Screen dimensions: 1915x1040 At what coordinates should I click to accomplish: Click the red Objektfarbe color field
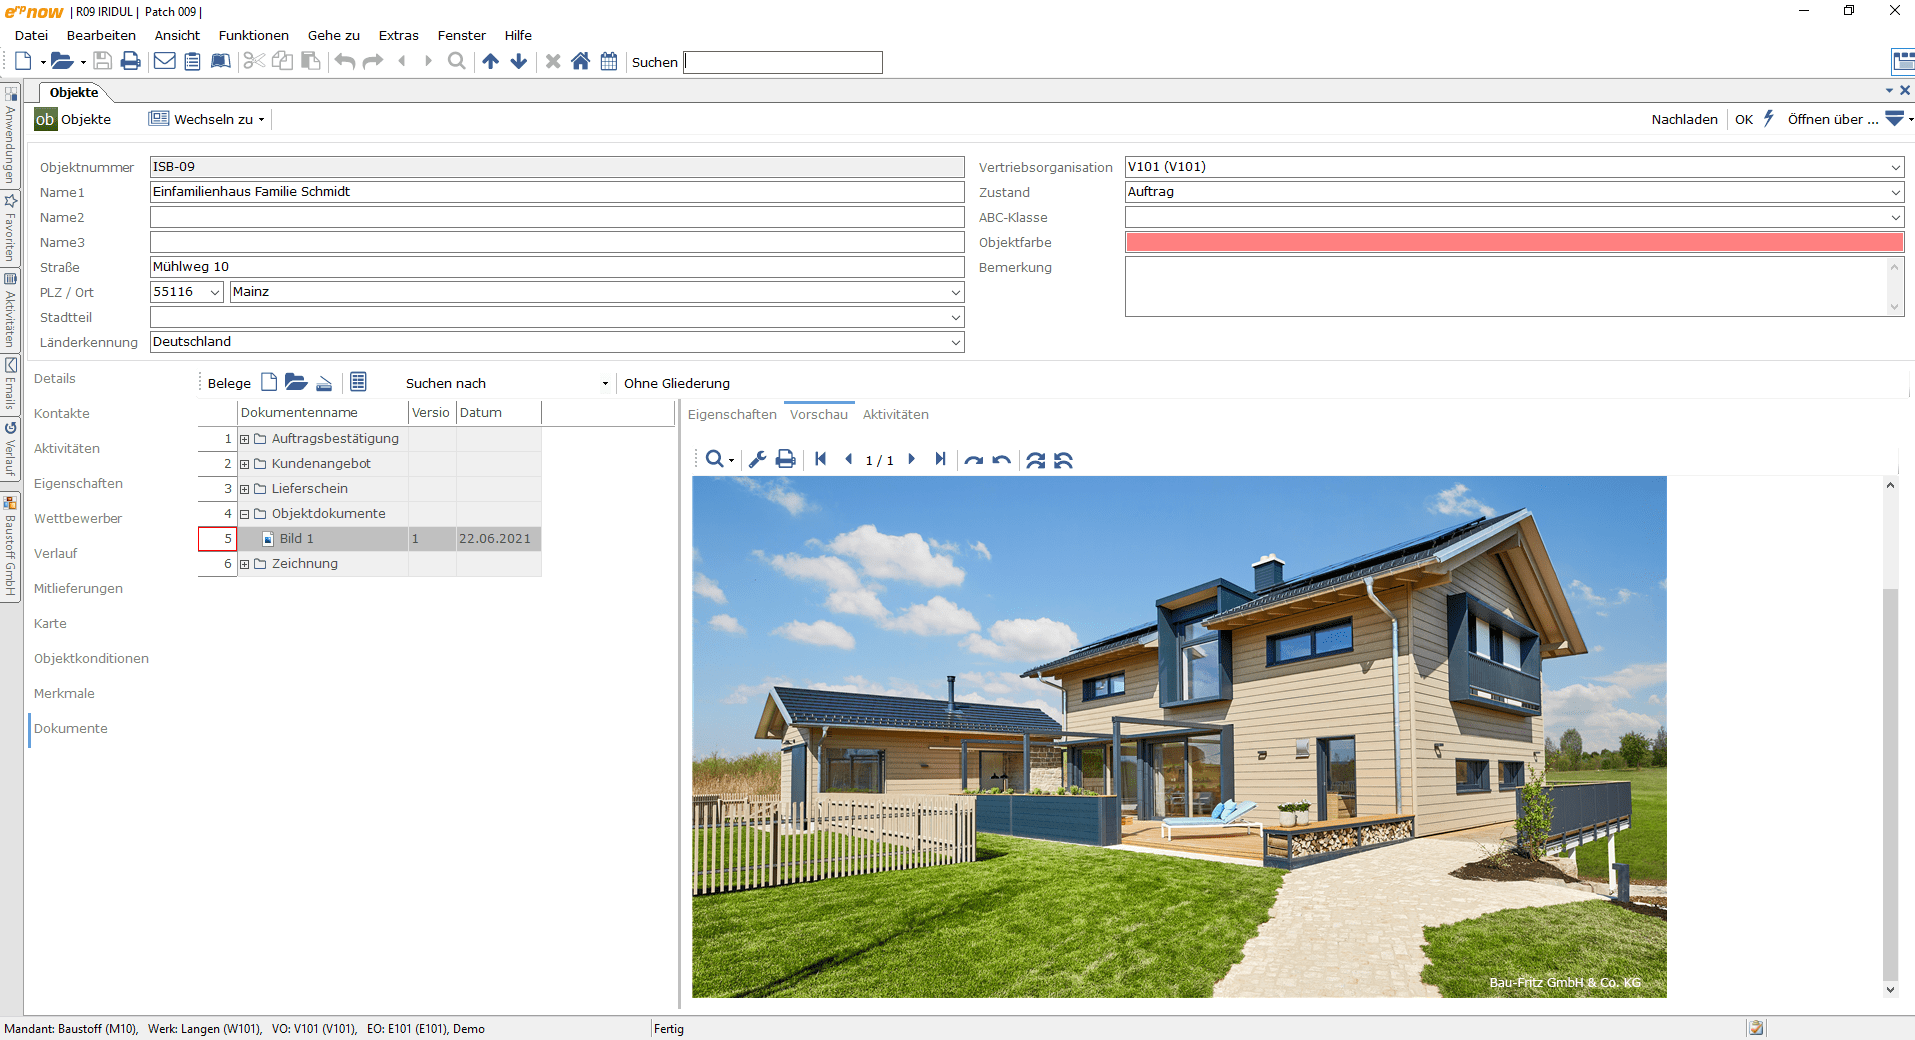(x=1514, y=242)
